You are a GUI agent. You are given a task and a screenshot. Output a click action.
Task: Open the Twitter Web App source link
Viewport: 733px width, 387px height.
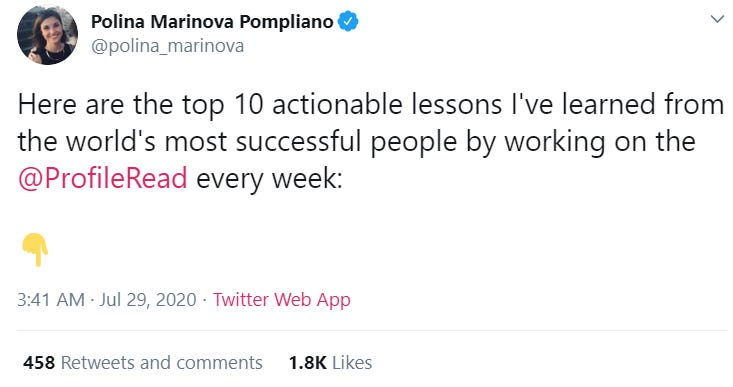281,300
